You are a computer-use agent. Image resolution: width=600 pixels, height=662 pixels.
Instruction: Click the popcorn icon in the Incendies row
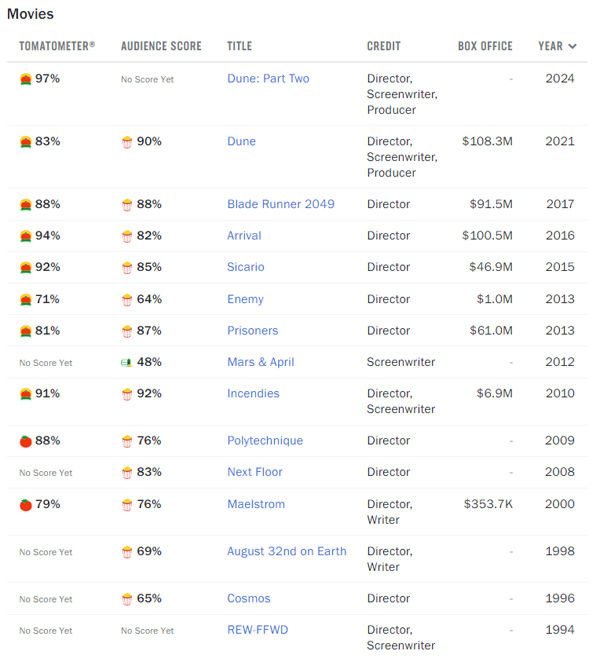(x=127, y=394)
